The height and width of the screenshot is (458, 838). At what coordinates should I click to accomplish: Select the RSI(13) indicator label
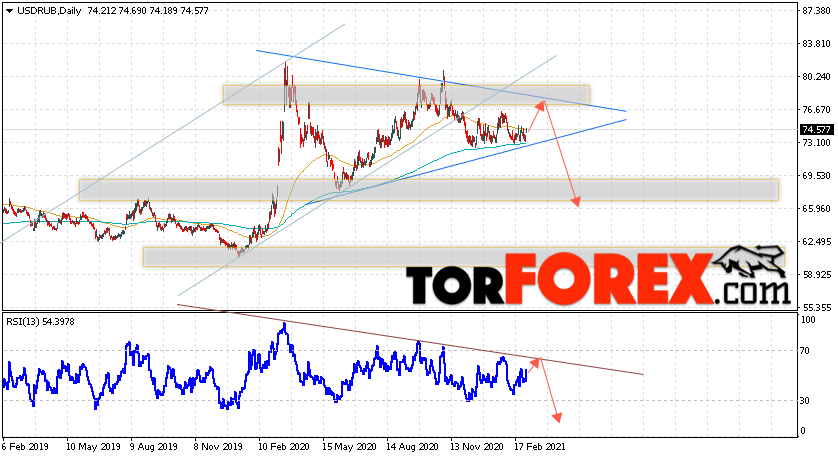(41, 322)
